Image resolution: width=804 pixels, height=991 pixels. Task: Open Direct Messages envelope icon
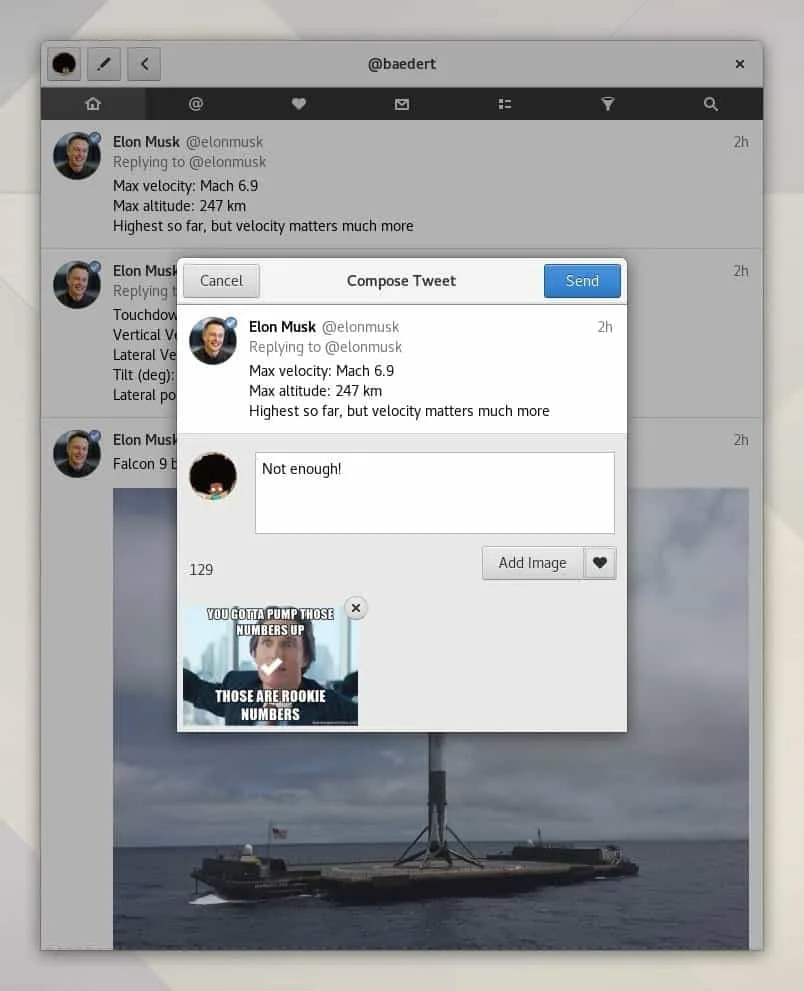tap(401, 103)
